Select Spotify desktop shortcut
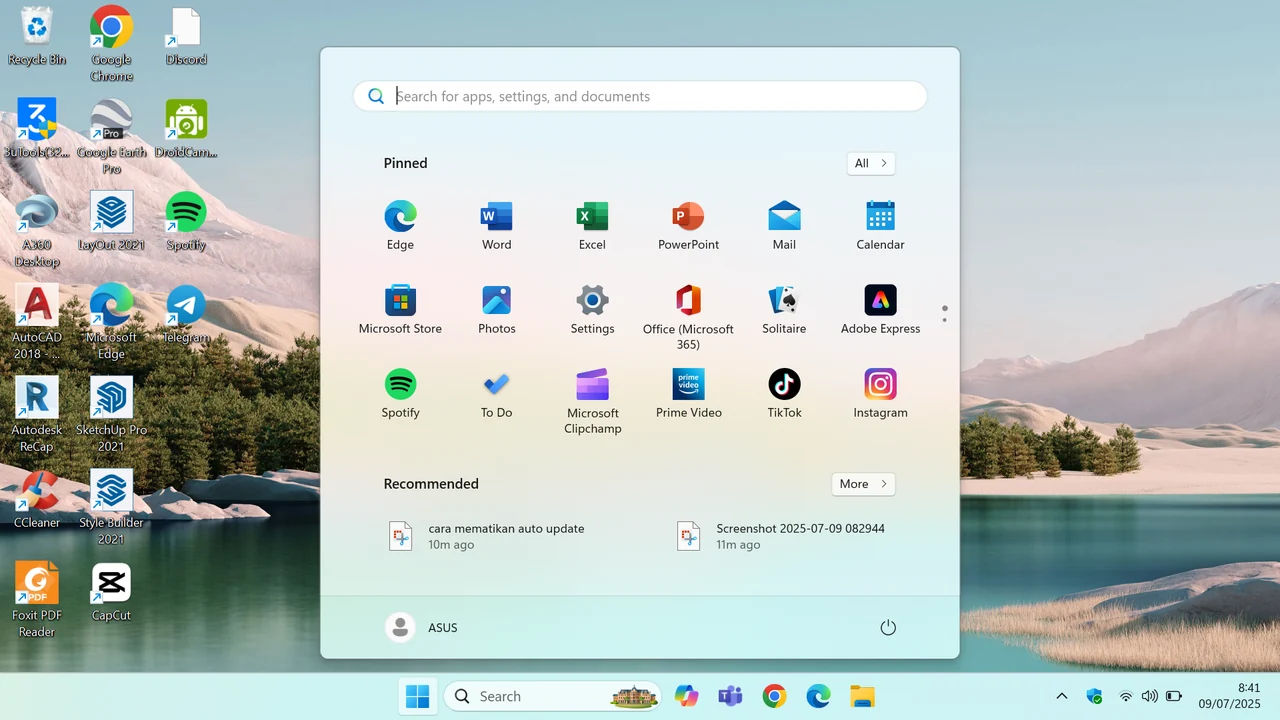Viewport: 1280px width, 720px height. coord(186,222)
